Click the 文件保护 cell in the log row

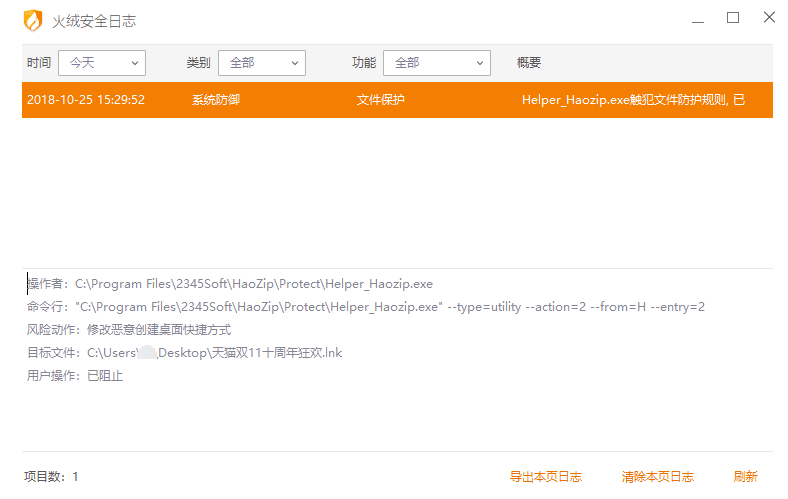point(381,100)
